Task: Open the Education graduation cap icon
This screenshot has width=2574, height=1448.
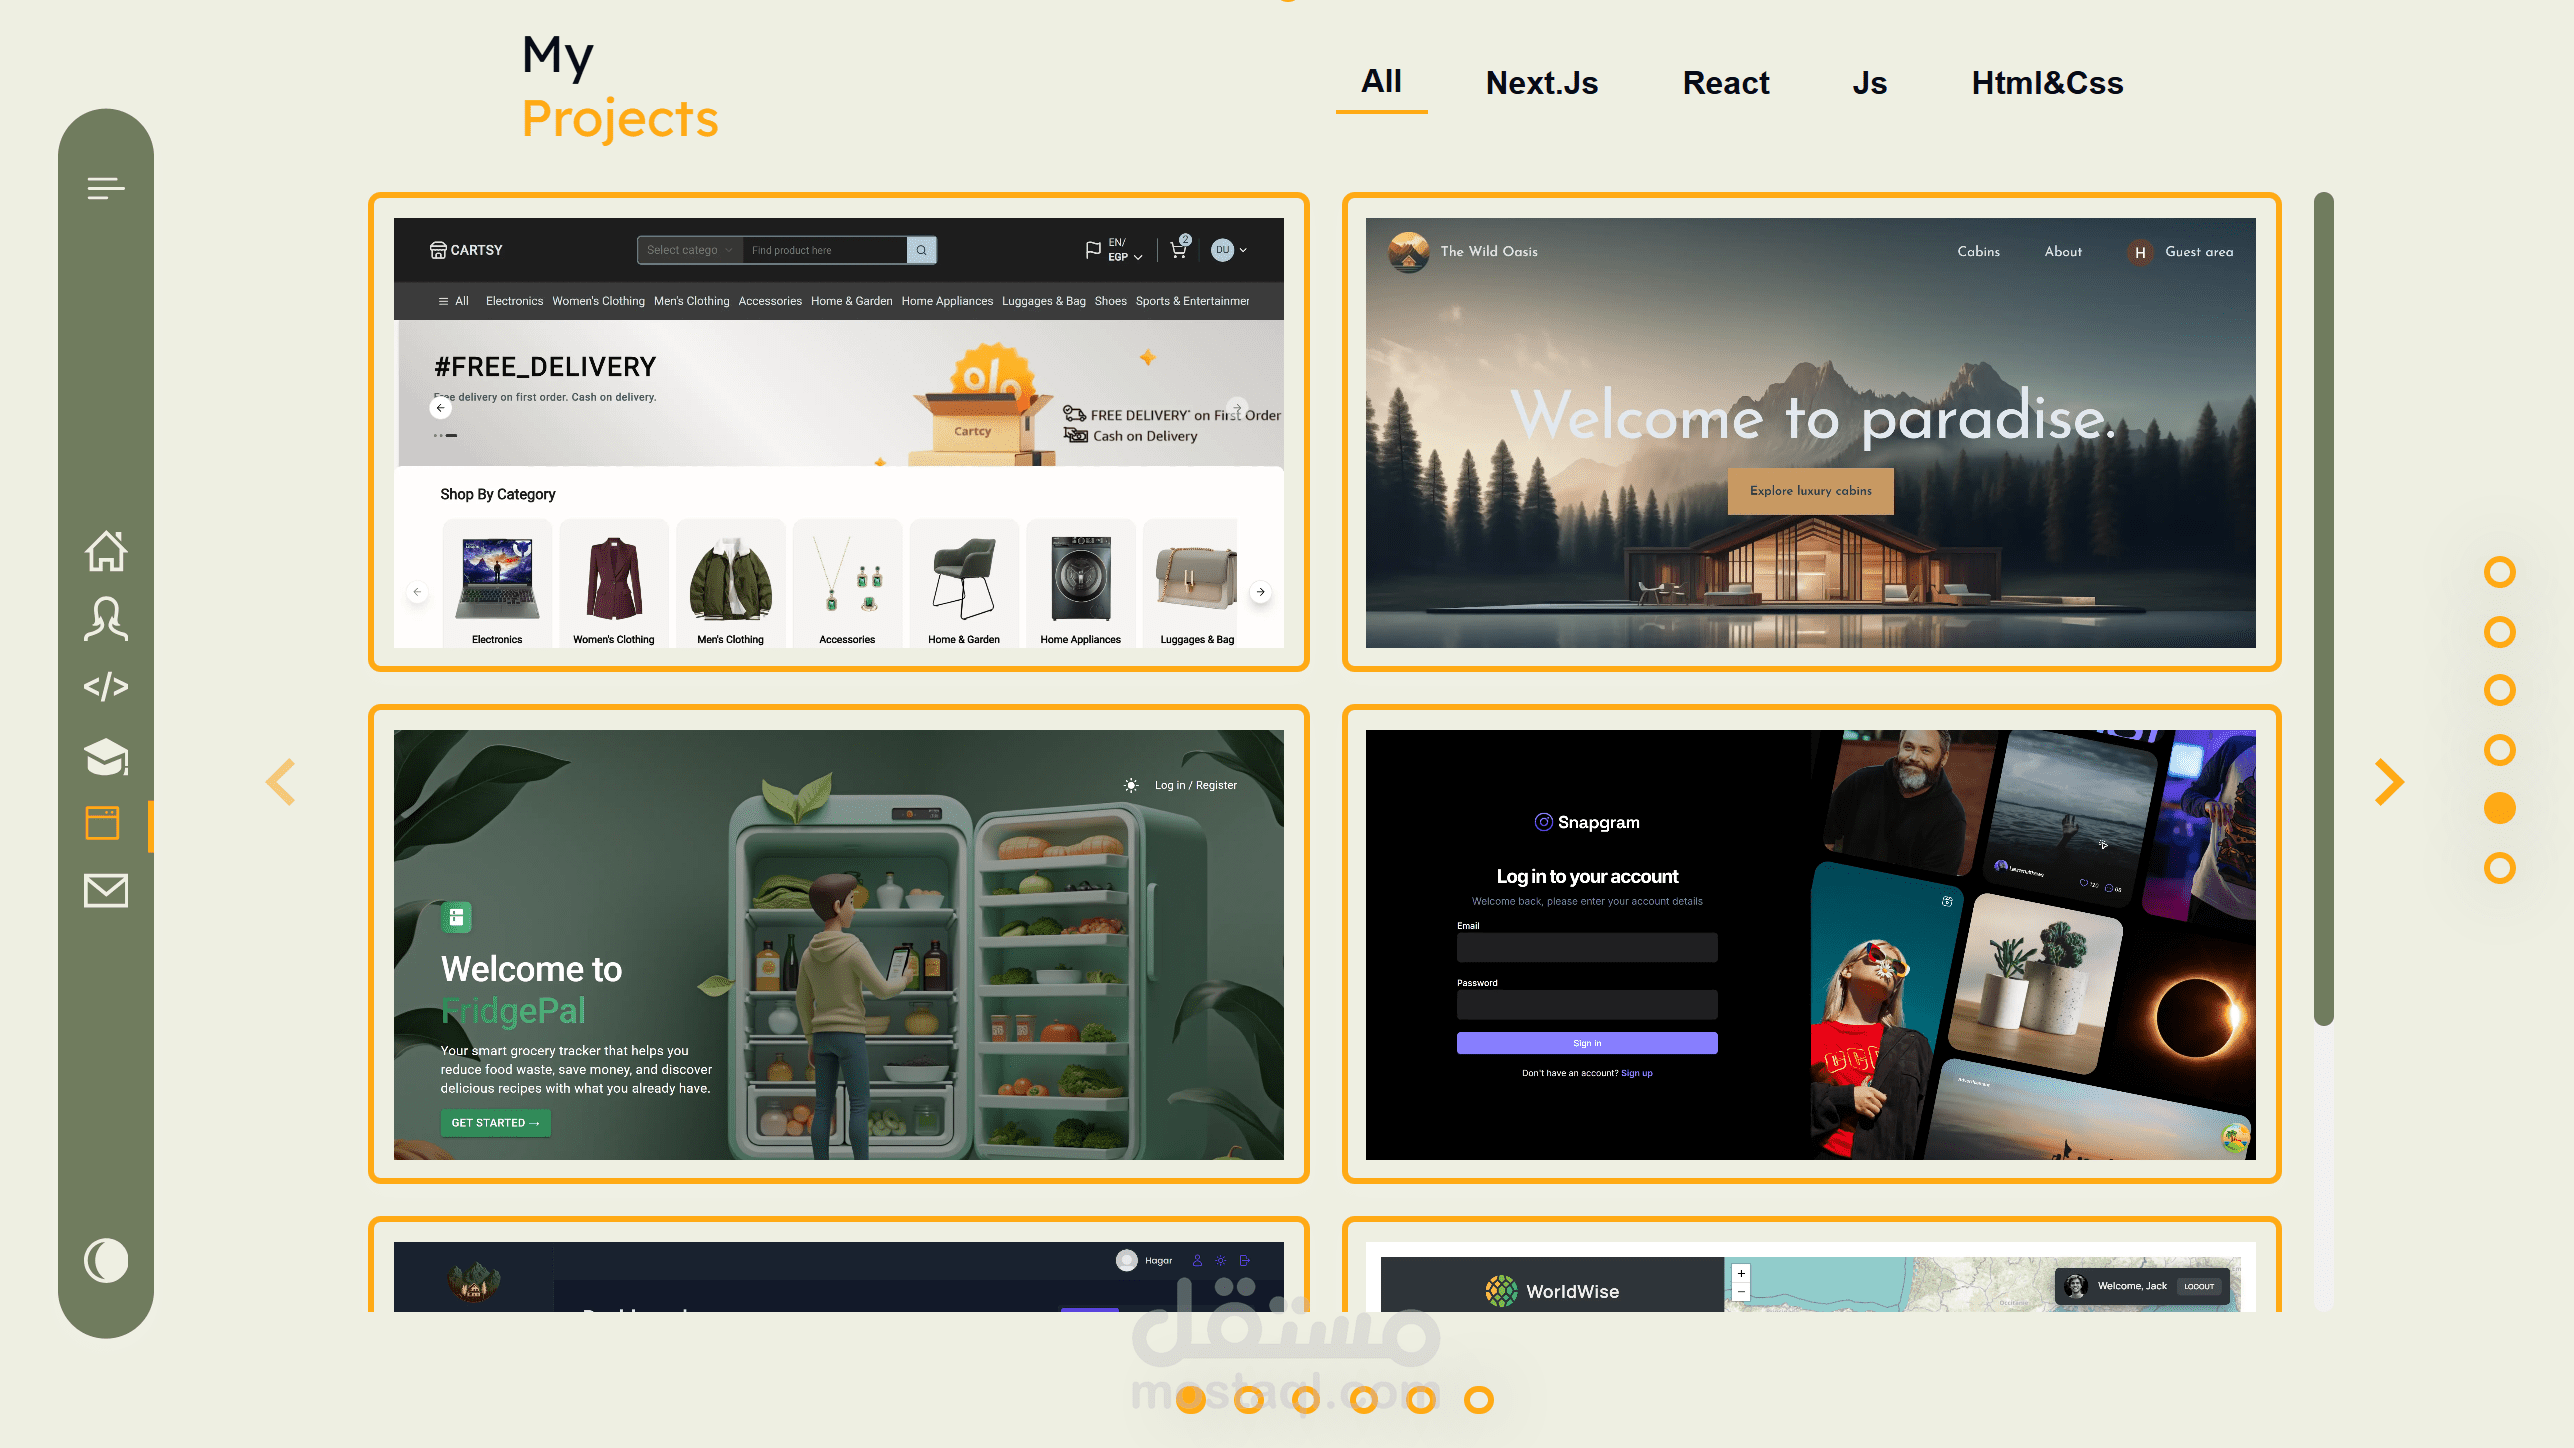Action: pyautogui.click(x=105, y=757)
